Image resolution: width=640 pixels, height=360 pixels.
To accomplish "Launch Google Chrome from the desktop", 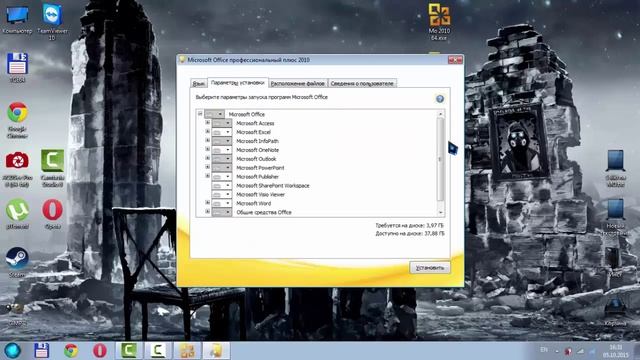I will pos(17,120).
